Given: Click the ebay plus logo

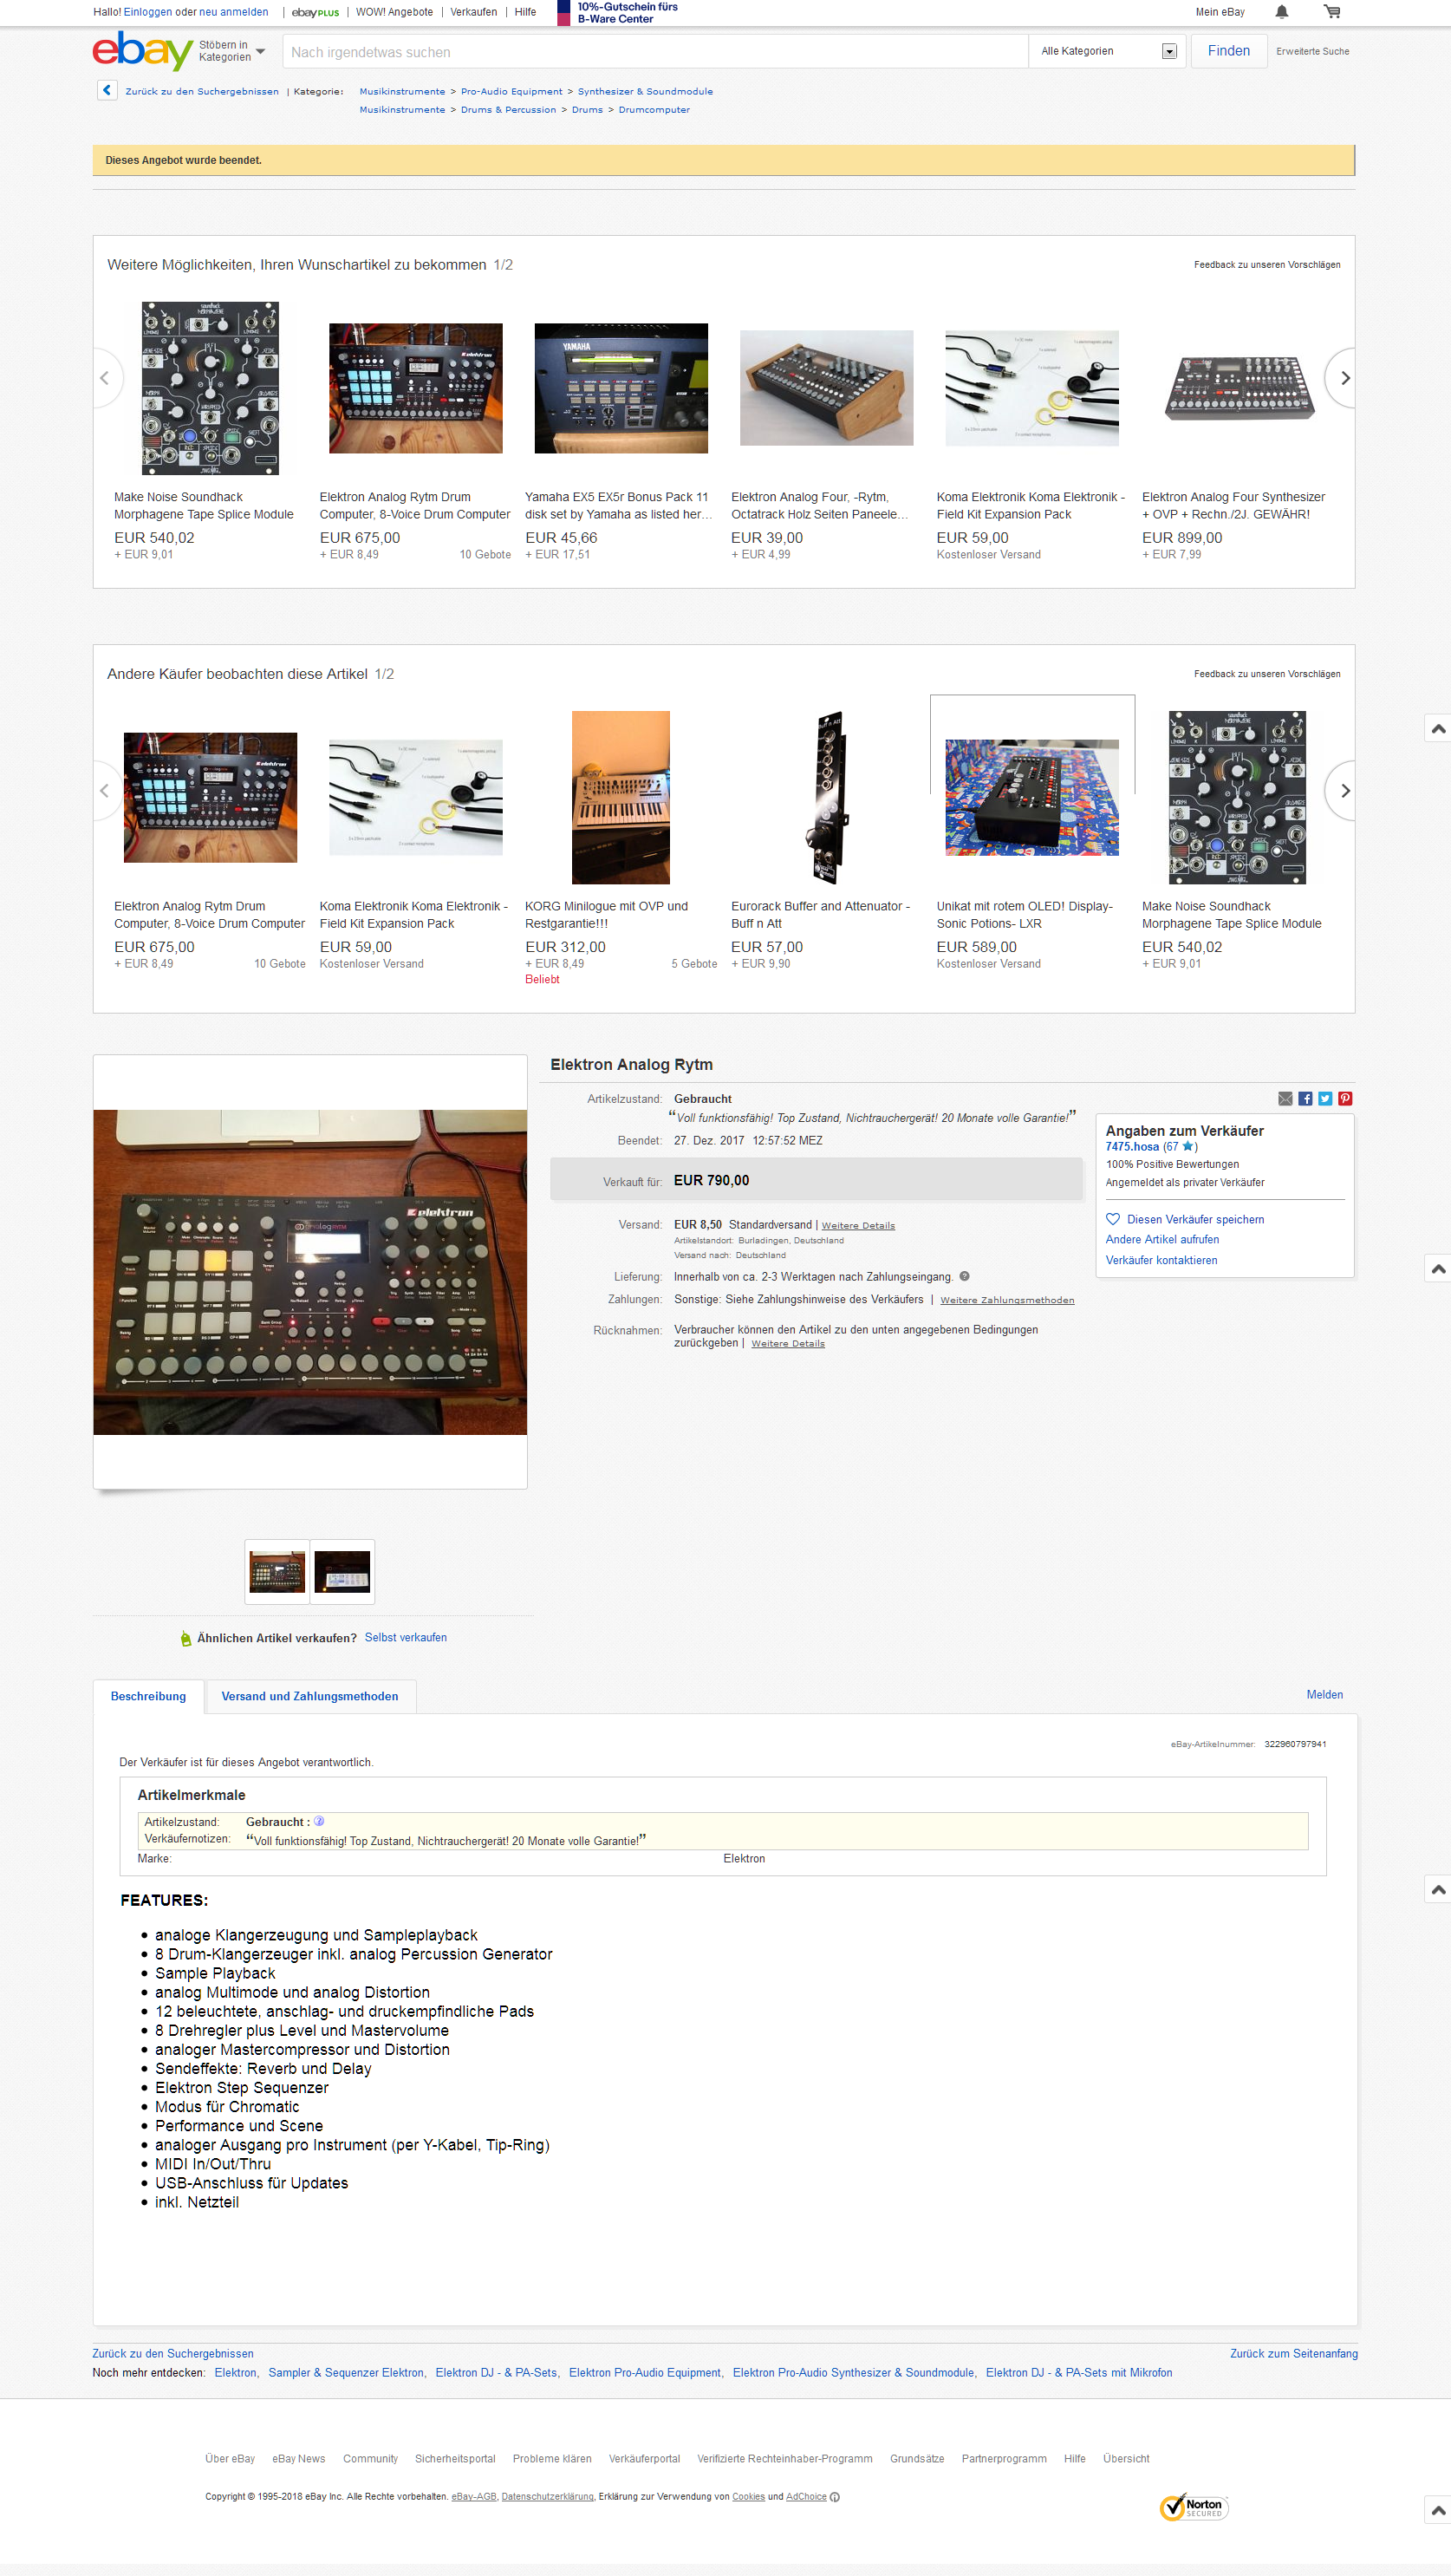Looking at the screenshot, I should coord(315,12).
